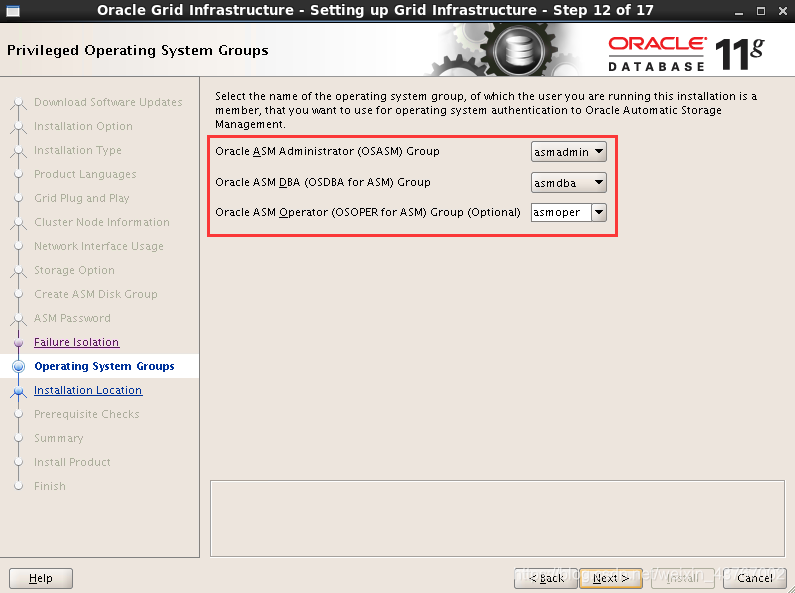Click the Summary step

pyautogui.click(x=58, y=438)
